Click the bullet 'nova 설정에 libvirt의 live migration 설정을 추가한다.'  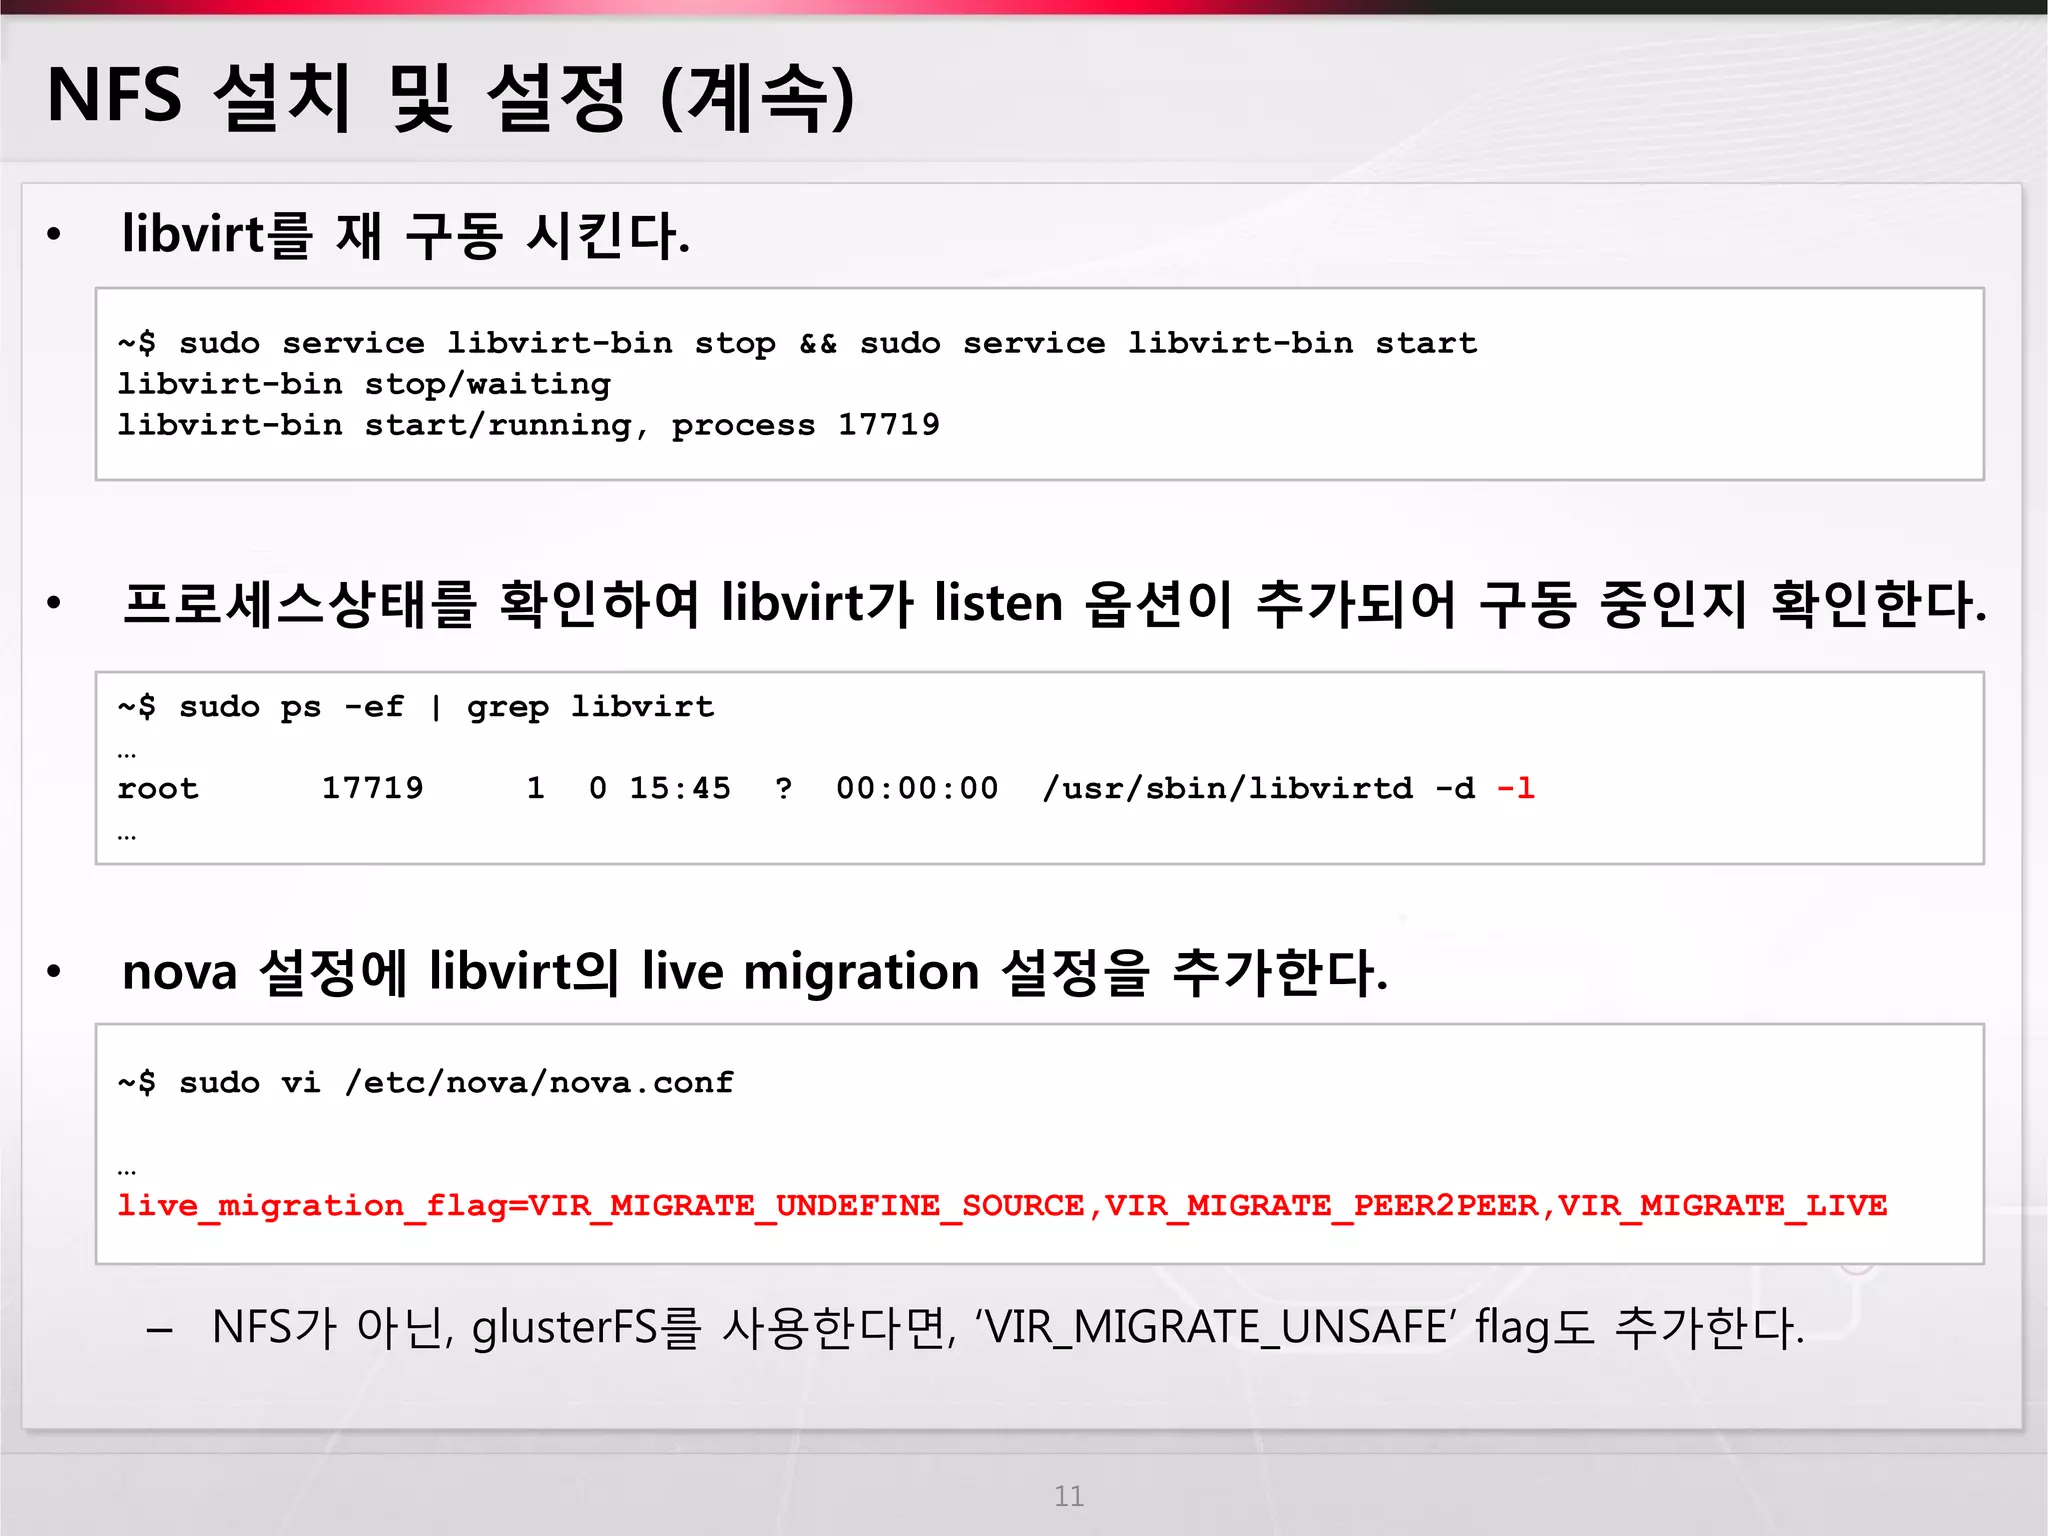click(x=755, y=972)
